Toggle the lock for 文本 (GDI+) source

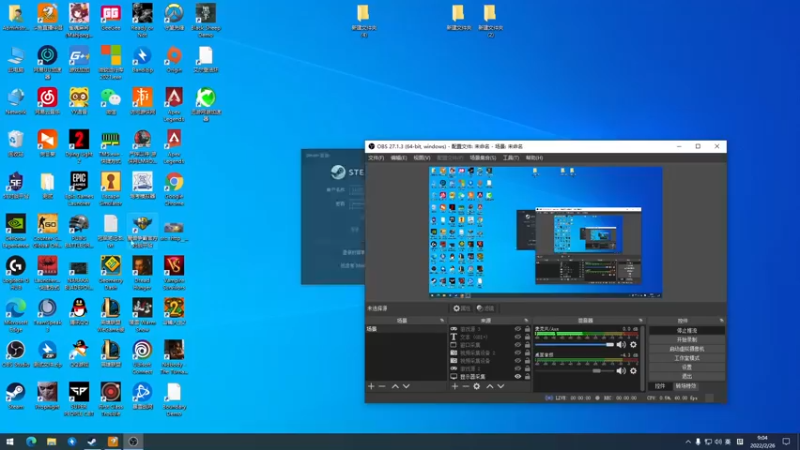click(x=527, y=337)
